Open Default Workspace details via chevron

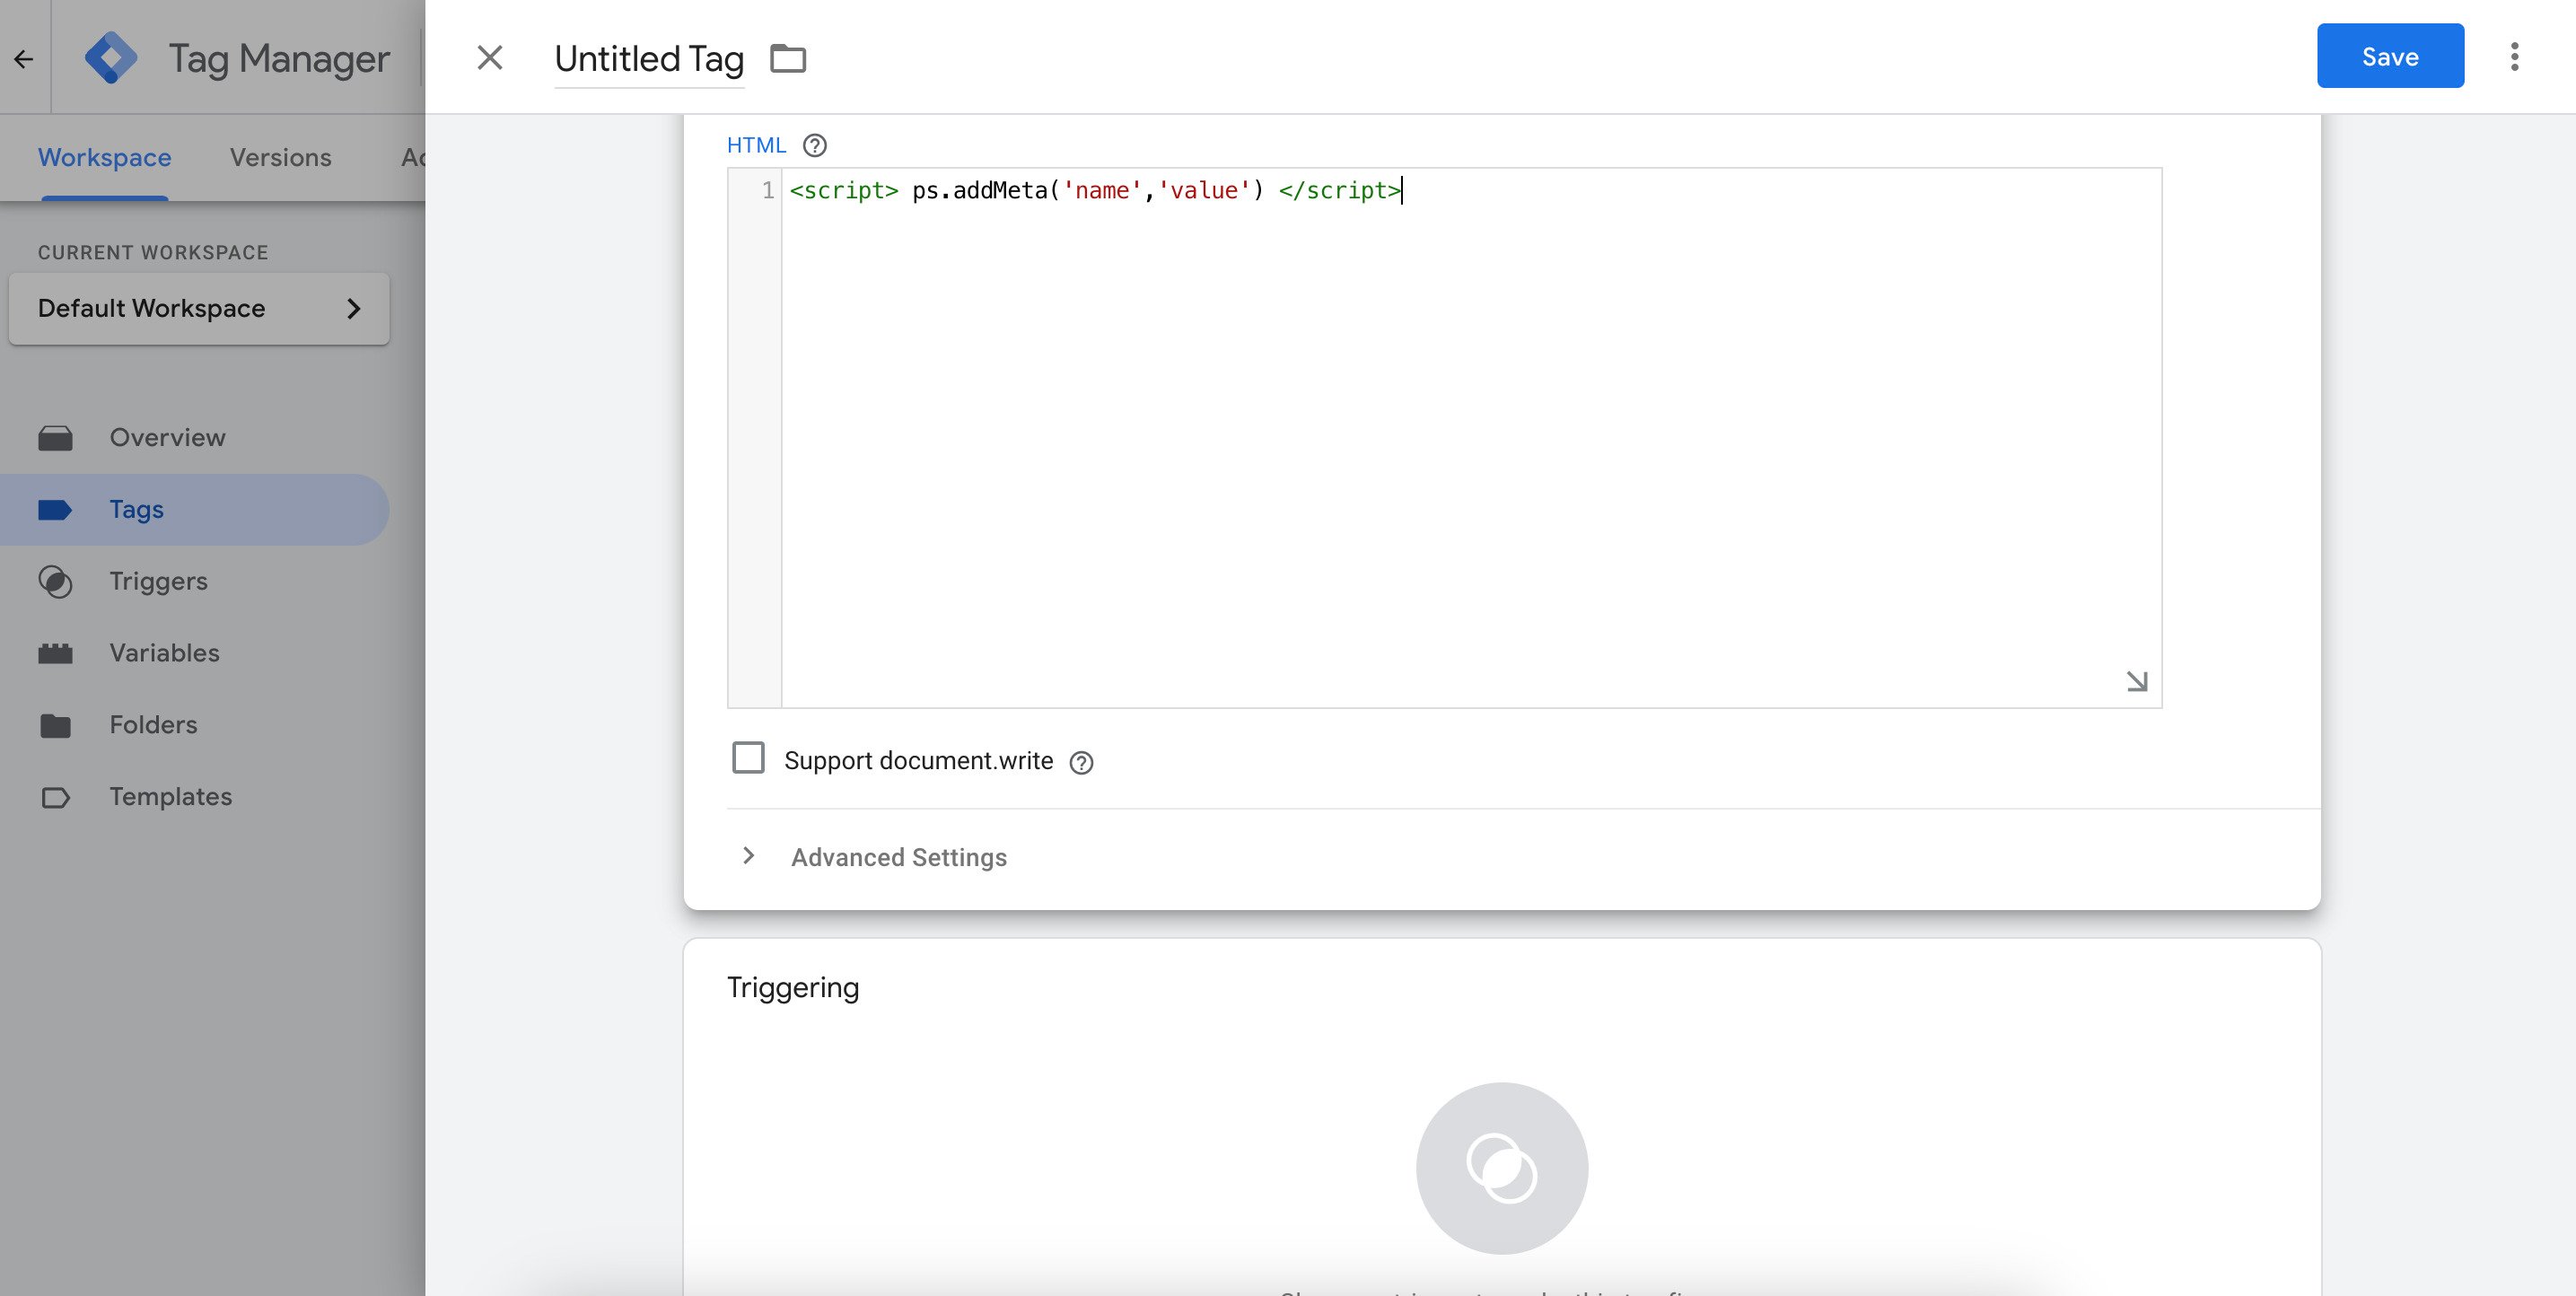click(355, 308)
